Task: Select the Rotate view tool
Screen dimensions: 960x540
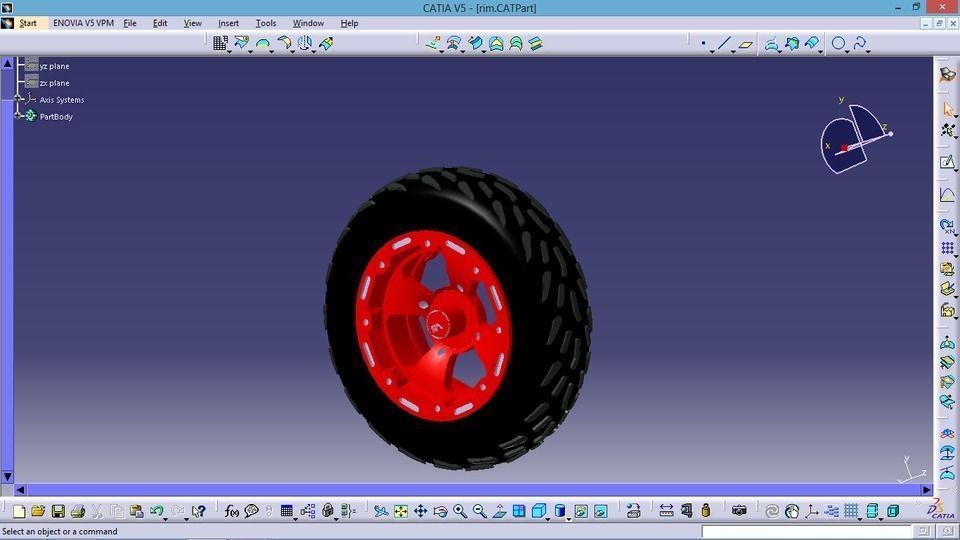Action: (440, 511)
